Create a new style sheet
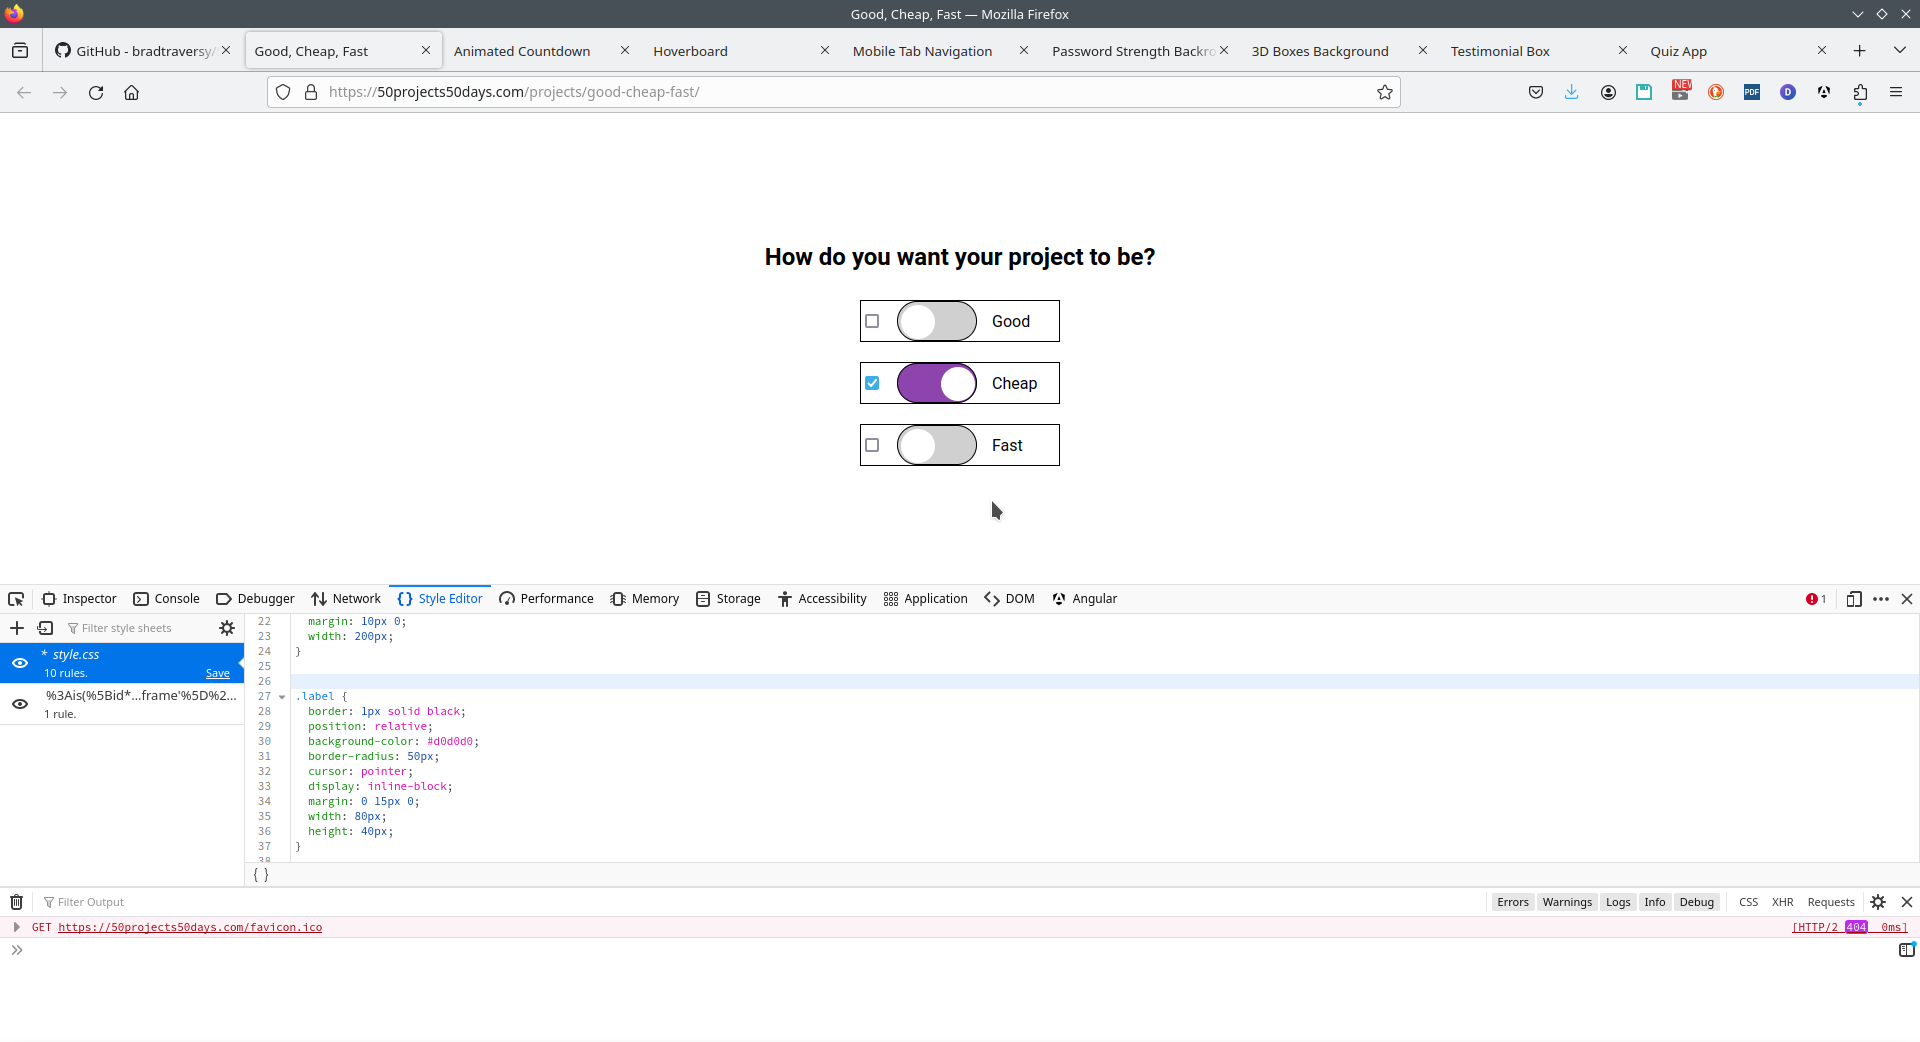The image size is (1920, 1042). click(17, 628)
